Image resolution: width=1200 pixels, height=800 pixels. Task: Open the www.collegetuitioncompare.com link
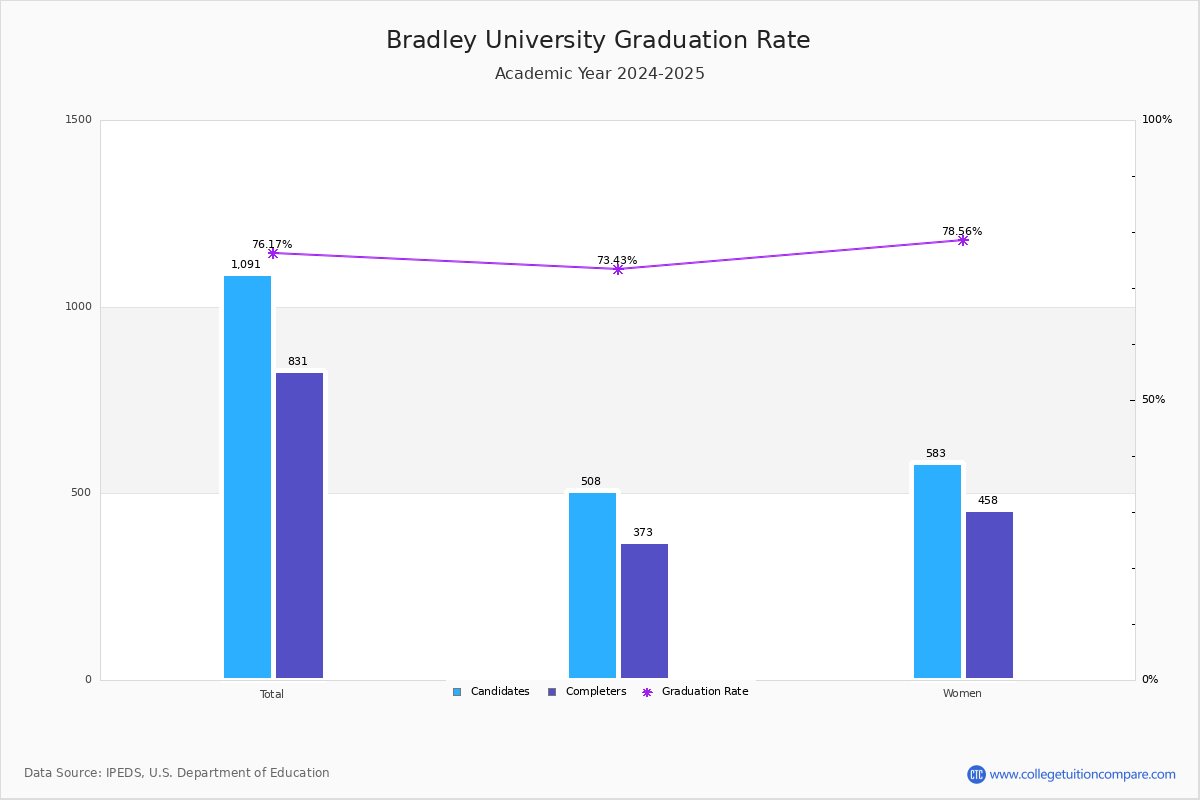(x=1083, y=774)
